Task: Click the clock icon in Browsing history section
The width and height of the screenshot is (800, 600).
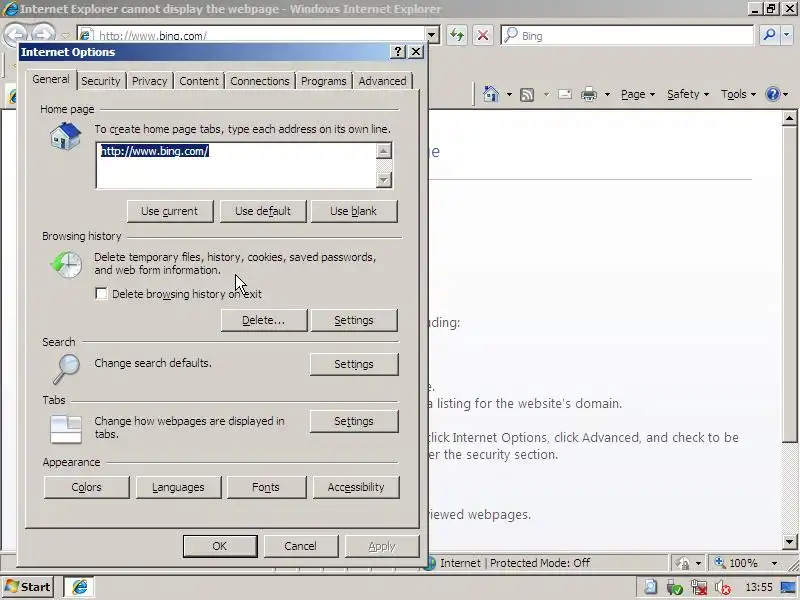Action: click(x=66, y=264)
